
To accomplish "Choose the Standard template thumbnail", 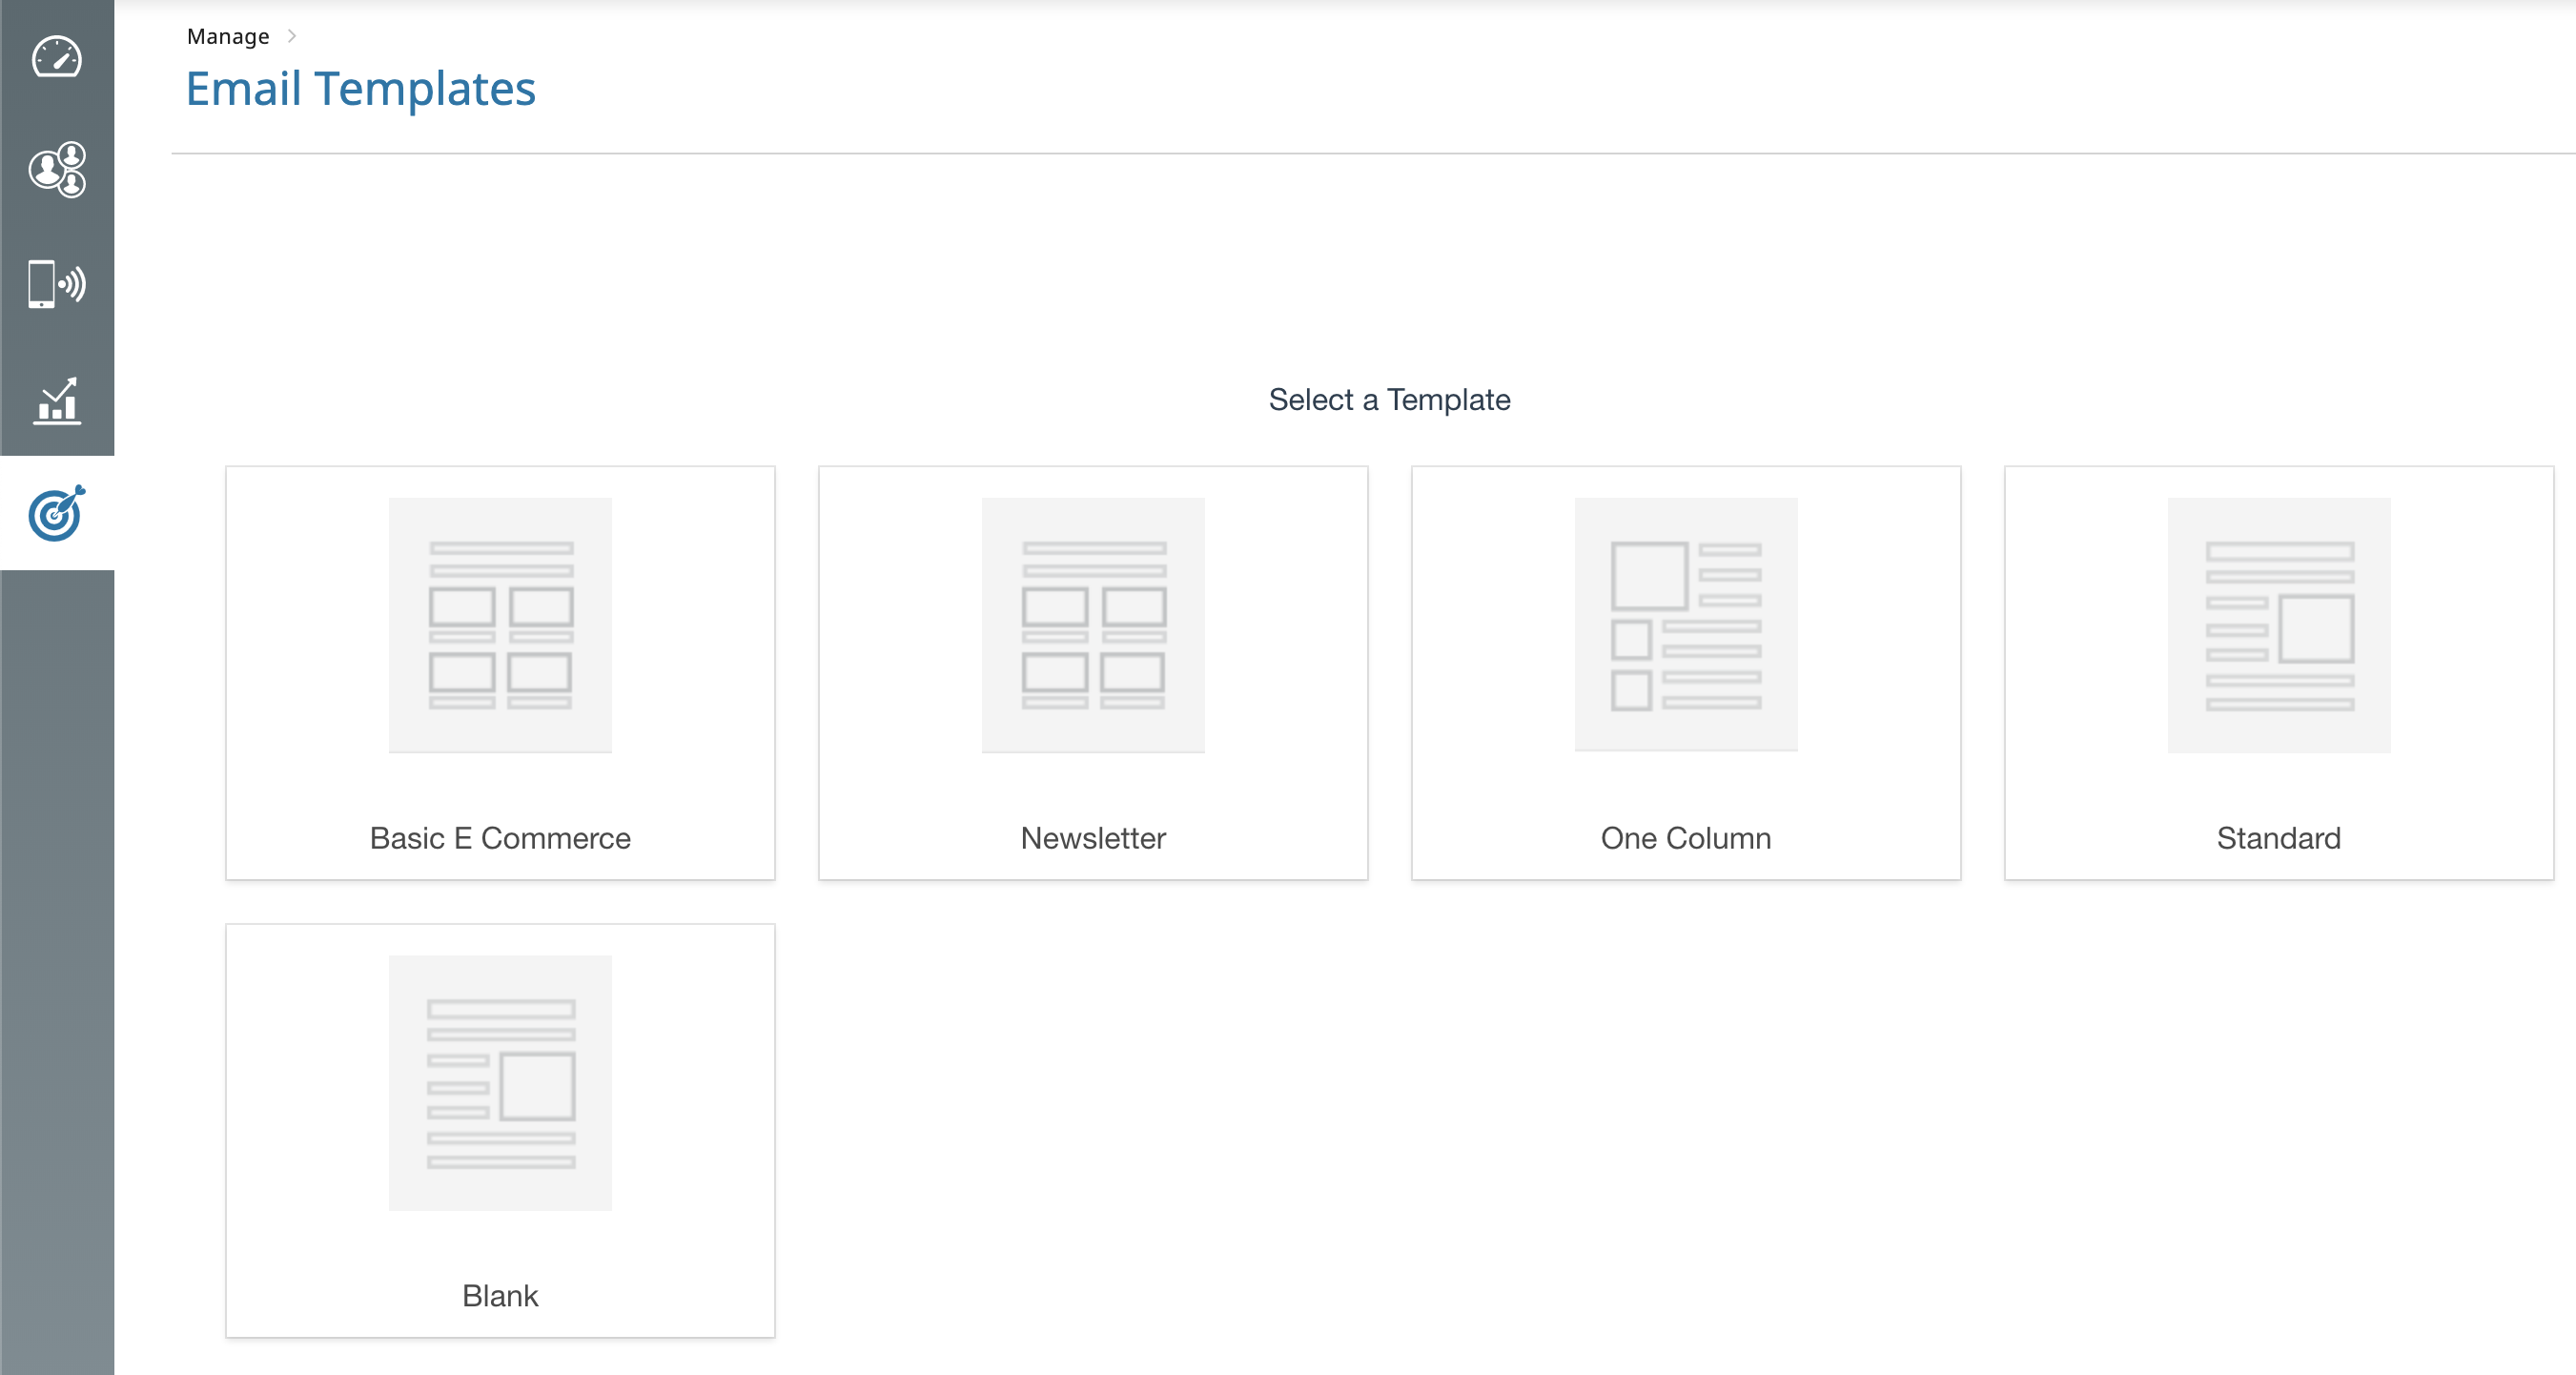I will [2279, 625].
